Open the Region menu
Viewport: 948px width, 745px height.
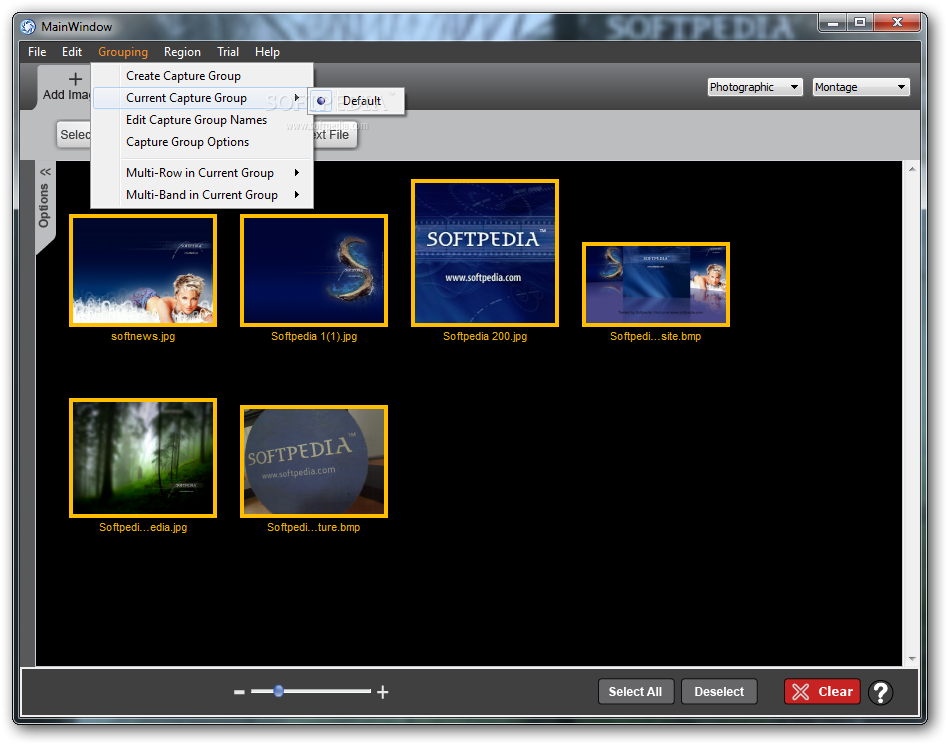click(x=182, y=52)
